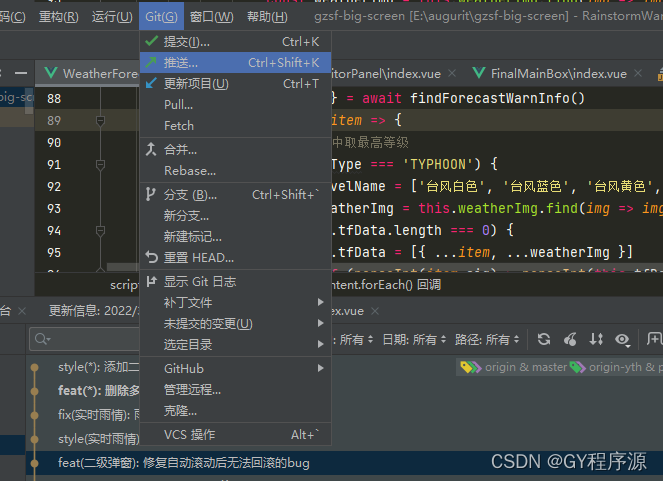
Task: Expand the 未提交的变更(U) submenu
Action: (236, 323)
